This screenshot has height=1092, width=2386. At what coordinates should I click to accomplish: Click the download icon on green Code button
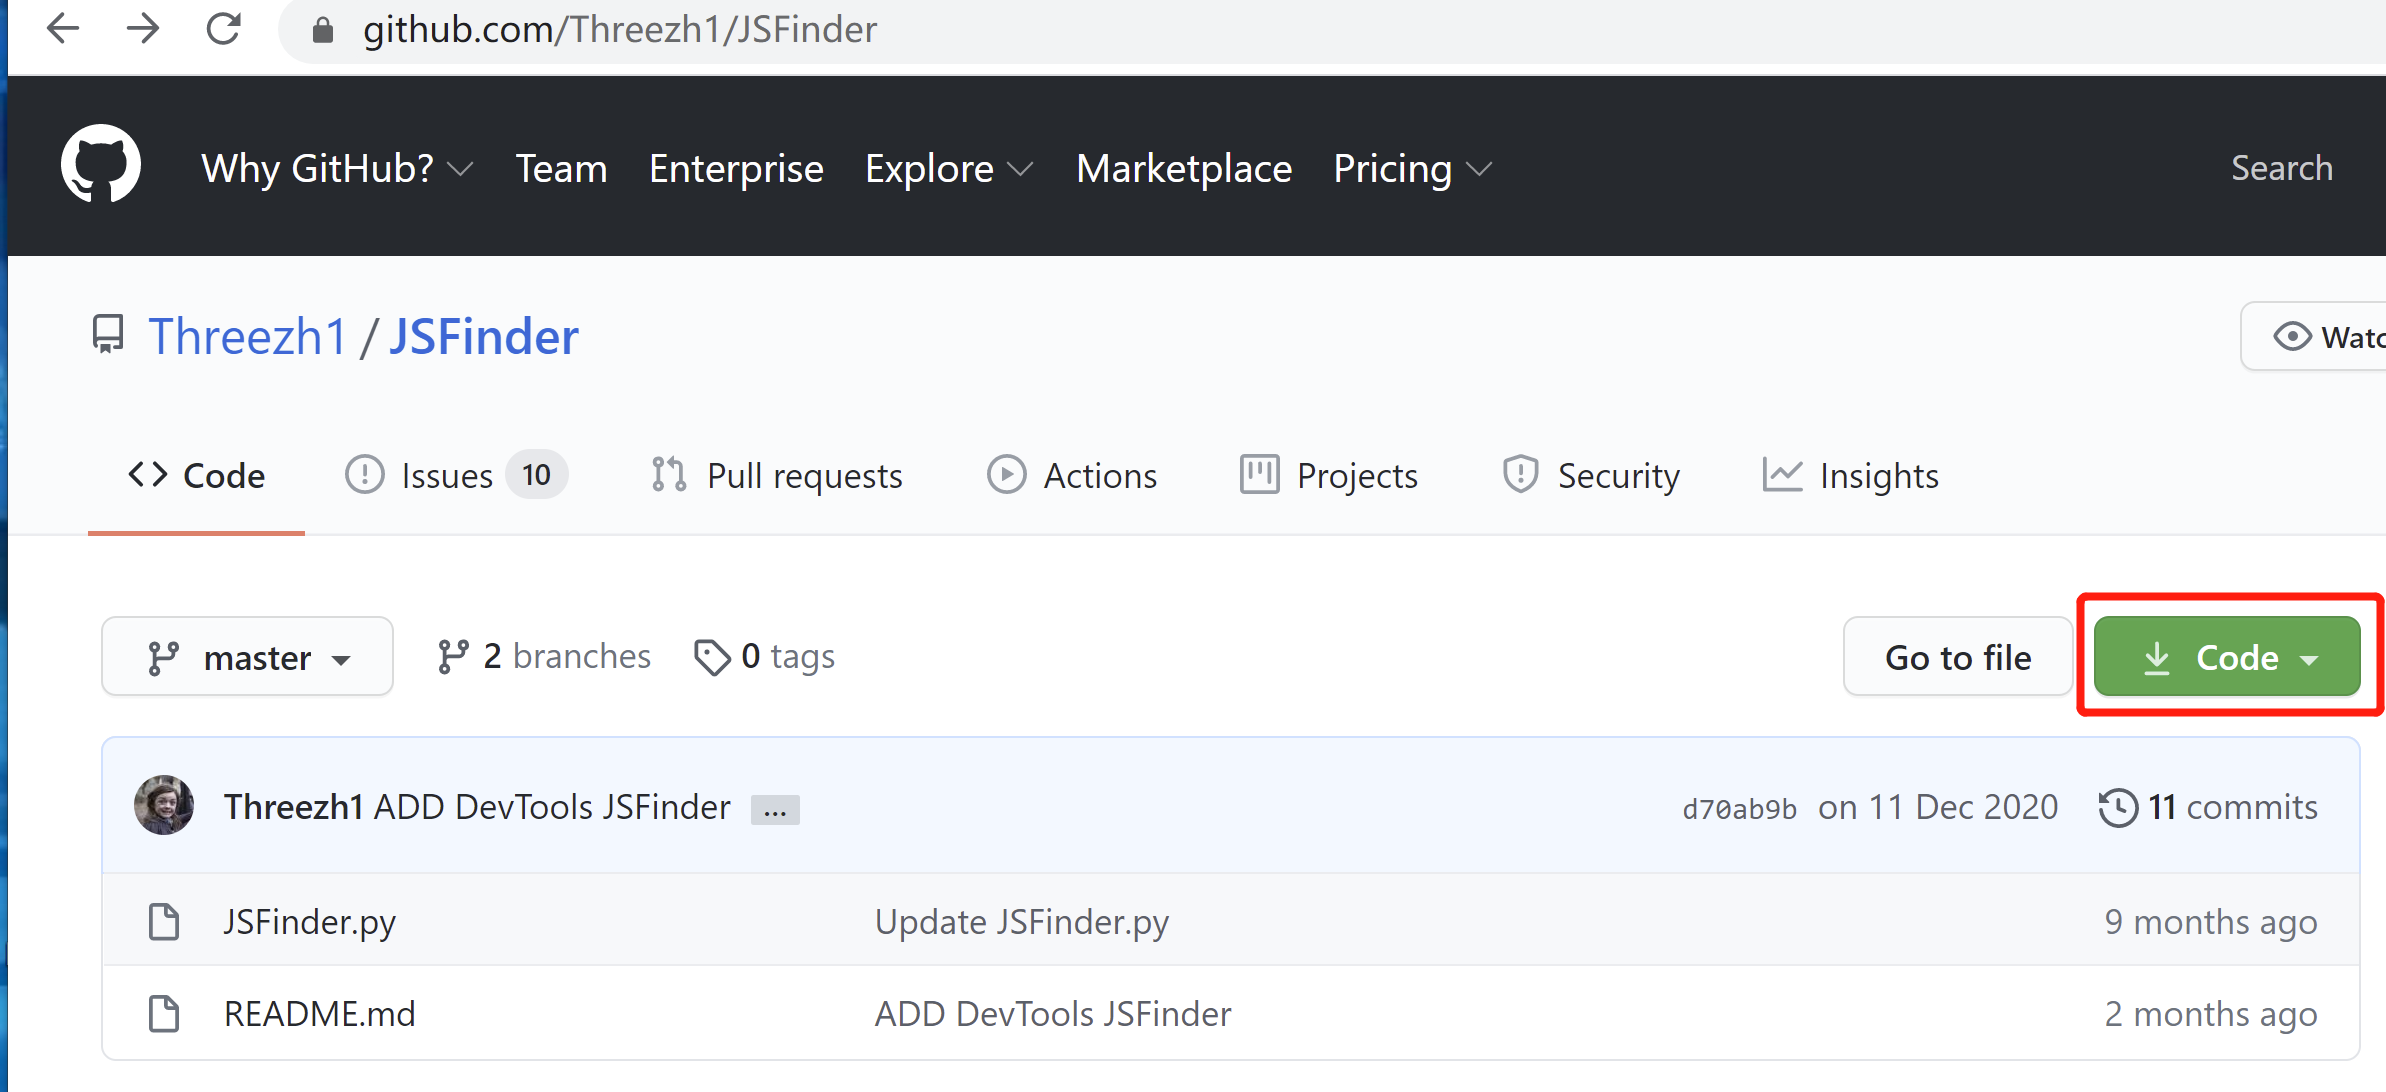pyautogui.click(x=2158, y=656)
